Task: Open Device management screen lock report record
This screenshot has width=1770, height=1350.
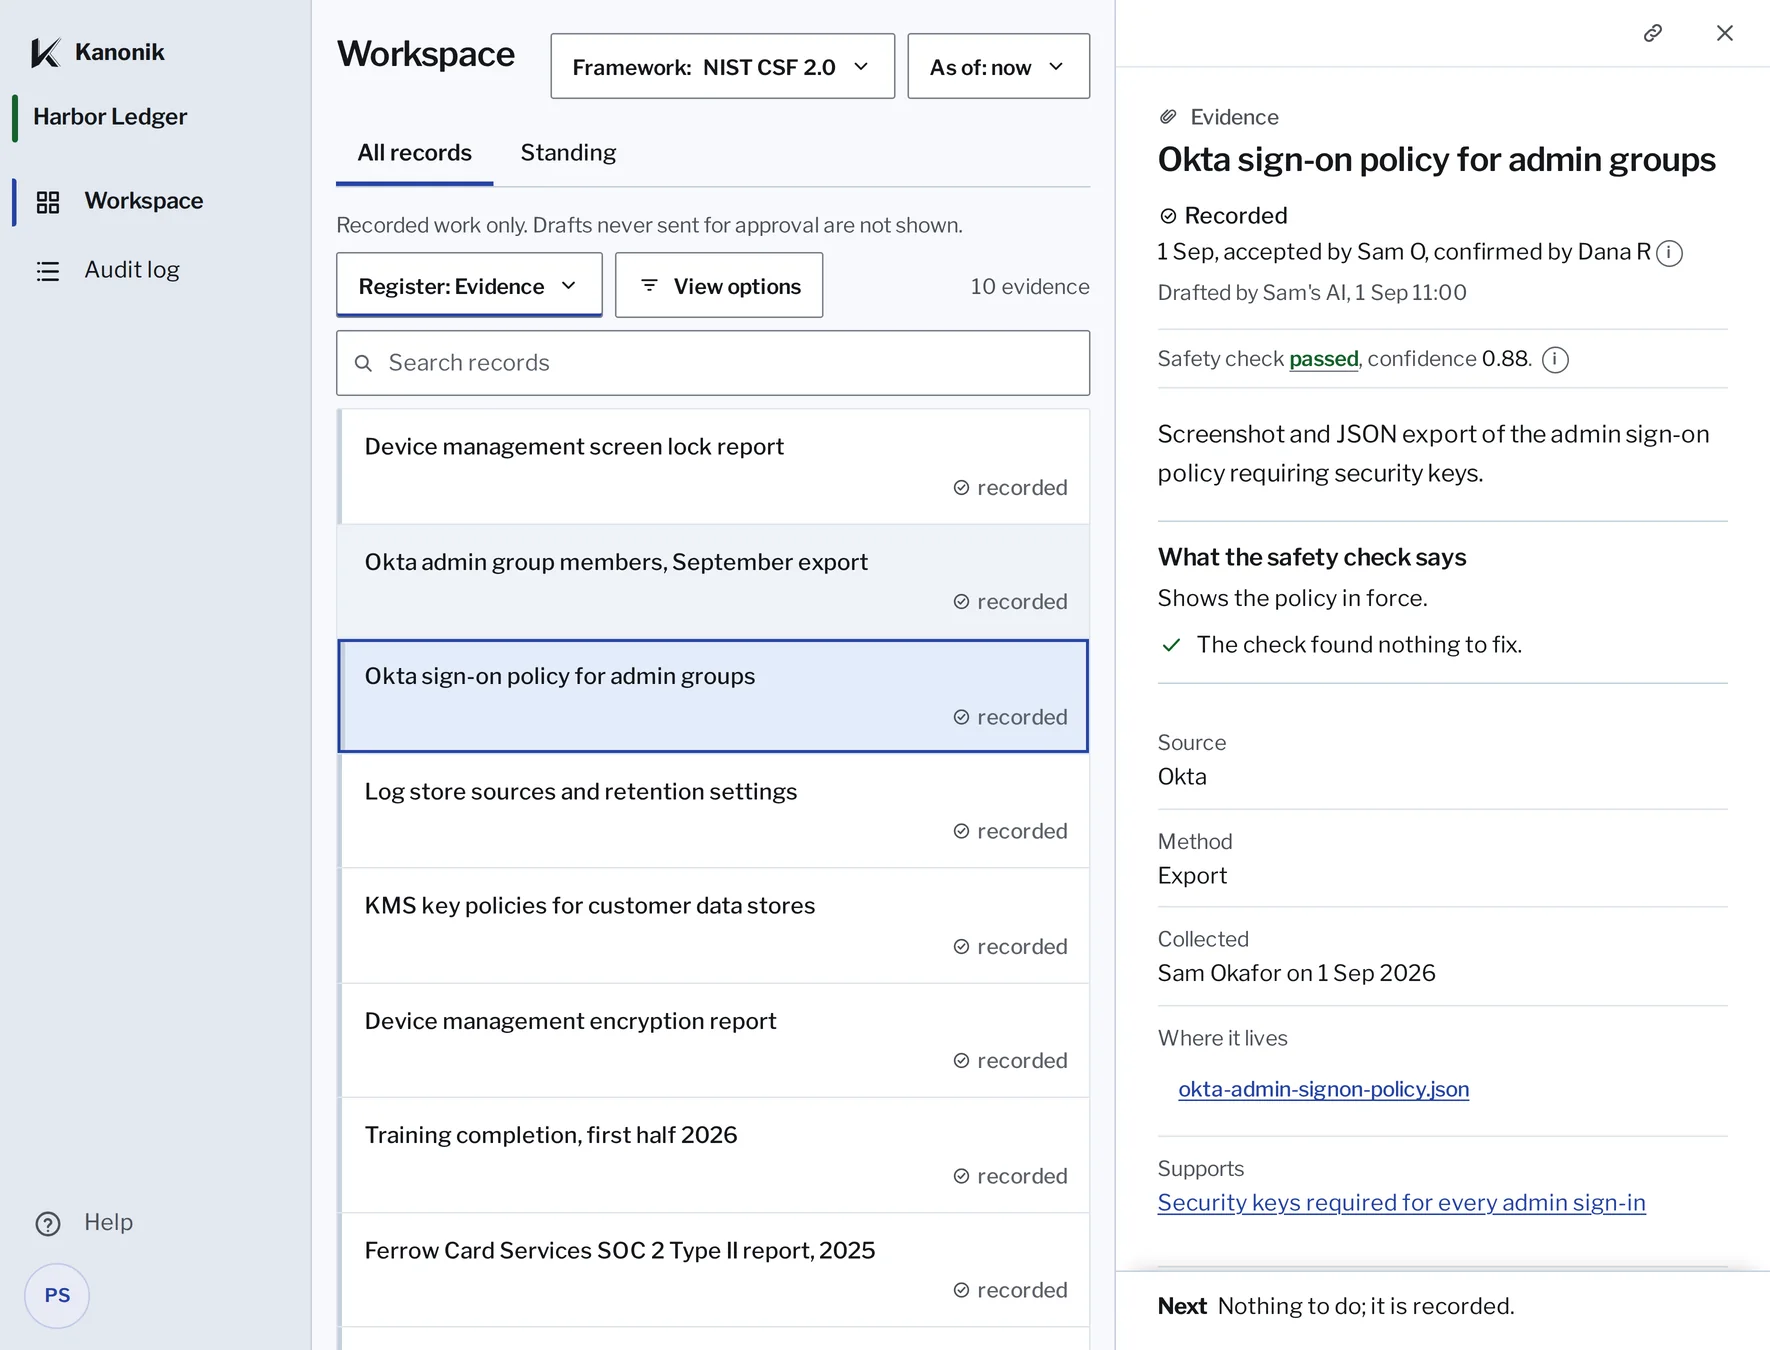Action: 713,467
